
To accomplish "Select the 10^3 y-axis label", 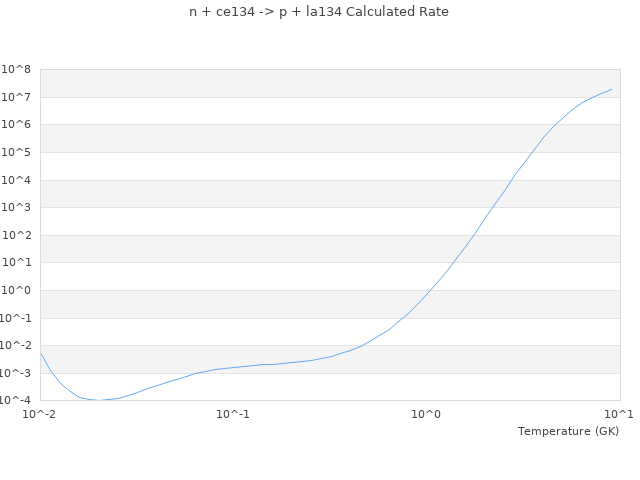I will pyautogui.click(x=16, y=208).
